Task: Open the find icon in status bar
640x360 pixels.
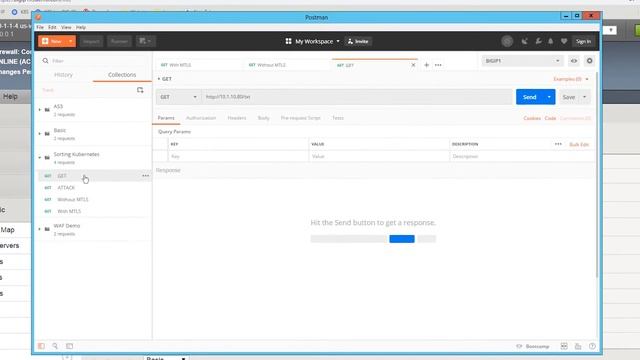Action: (55, 346)
